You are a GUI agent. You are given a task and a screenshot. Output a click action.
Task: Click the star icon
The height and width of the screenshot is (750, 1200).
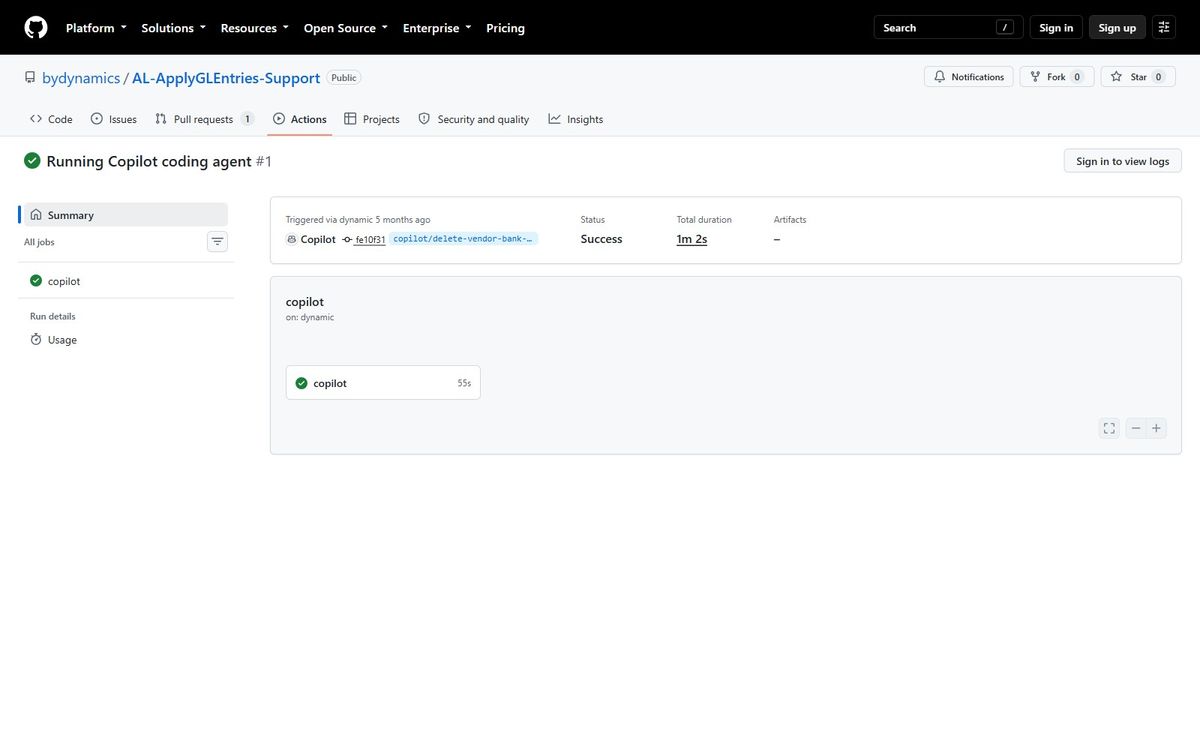[1116, 77]
